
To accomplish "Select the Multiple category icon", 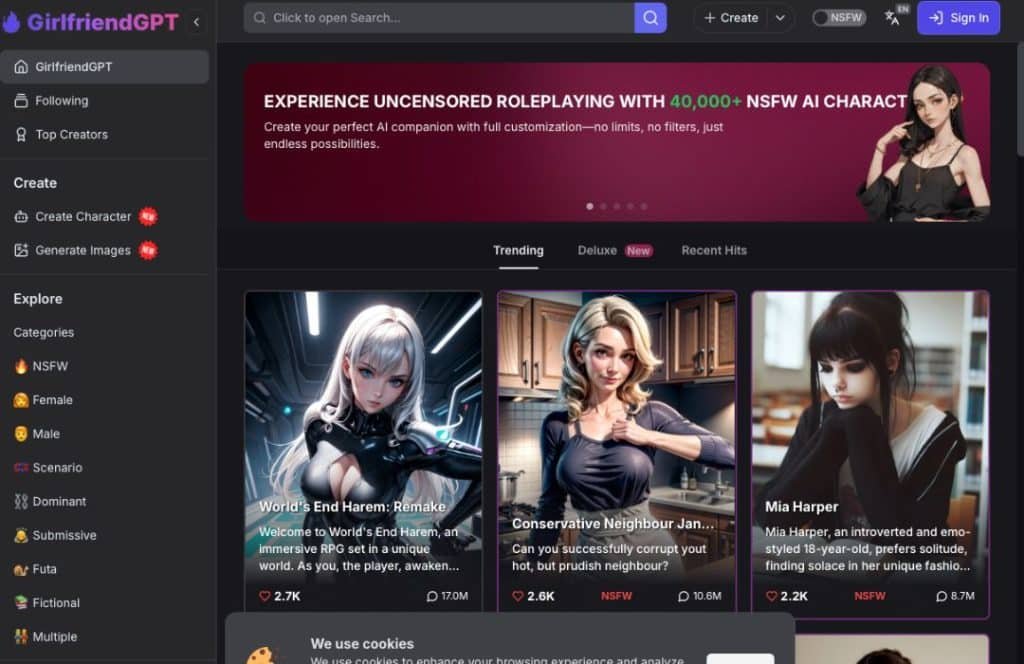I will [21, 637].
